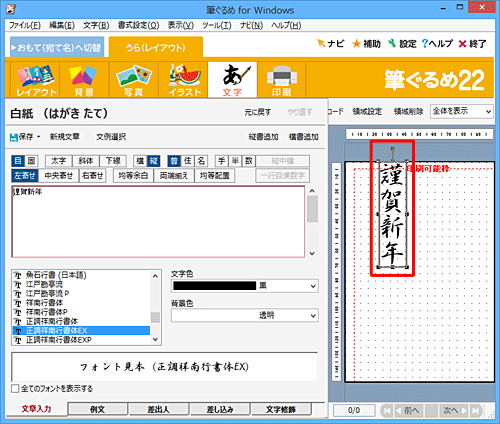Toggle 太字 bold formatting
The image size is (500, 424).
pos(59,161)
